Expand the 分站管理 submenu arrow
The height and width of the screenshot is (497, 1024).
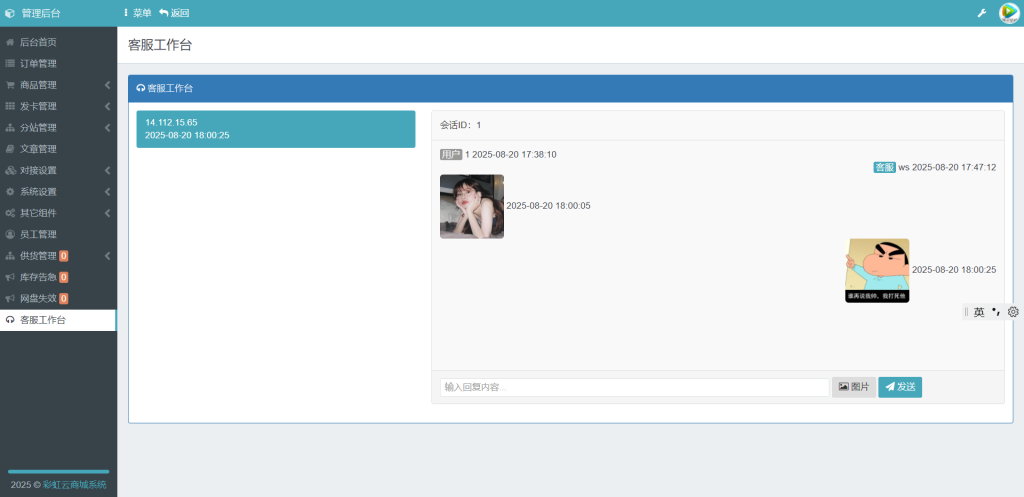pos(107,127)
